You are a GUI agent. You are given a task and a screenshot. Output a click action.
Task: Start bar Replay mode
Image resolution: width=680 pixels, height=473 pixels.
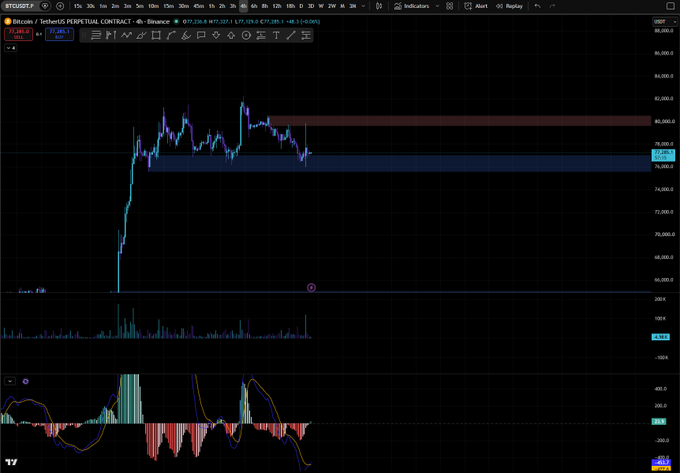click(510, 6)
